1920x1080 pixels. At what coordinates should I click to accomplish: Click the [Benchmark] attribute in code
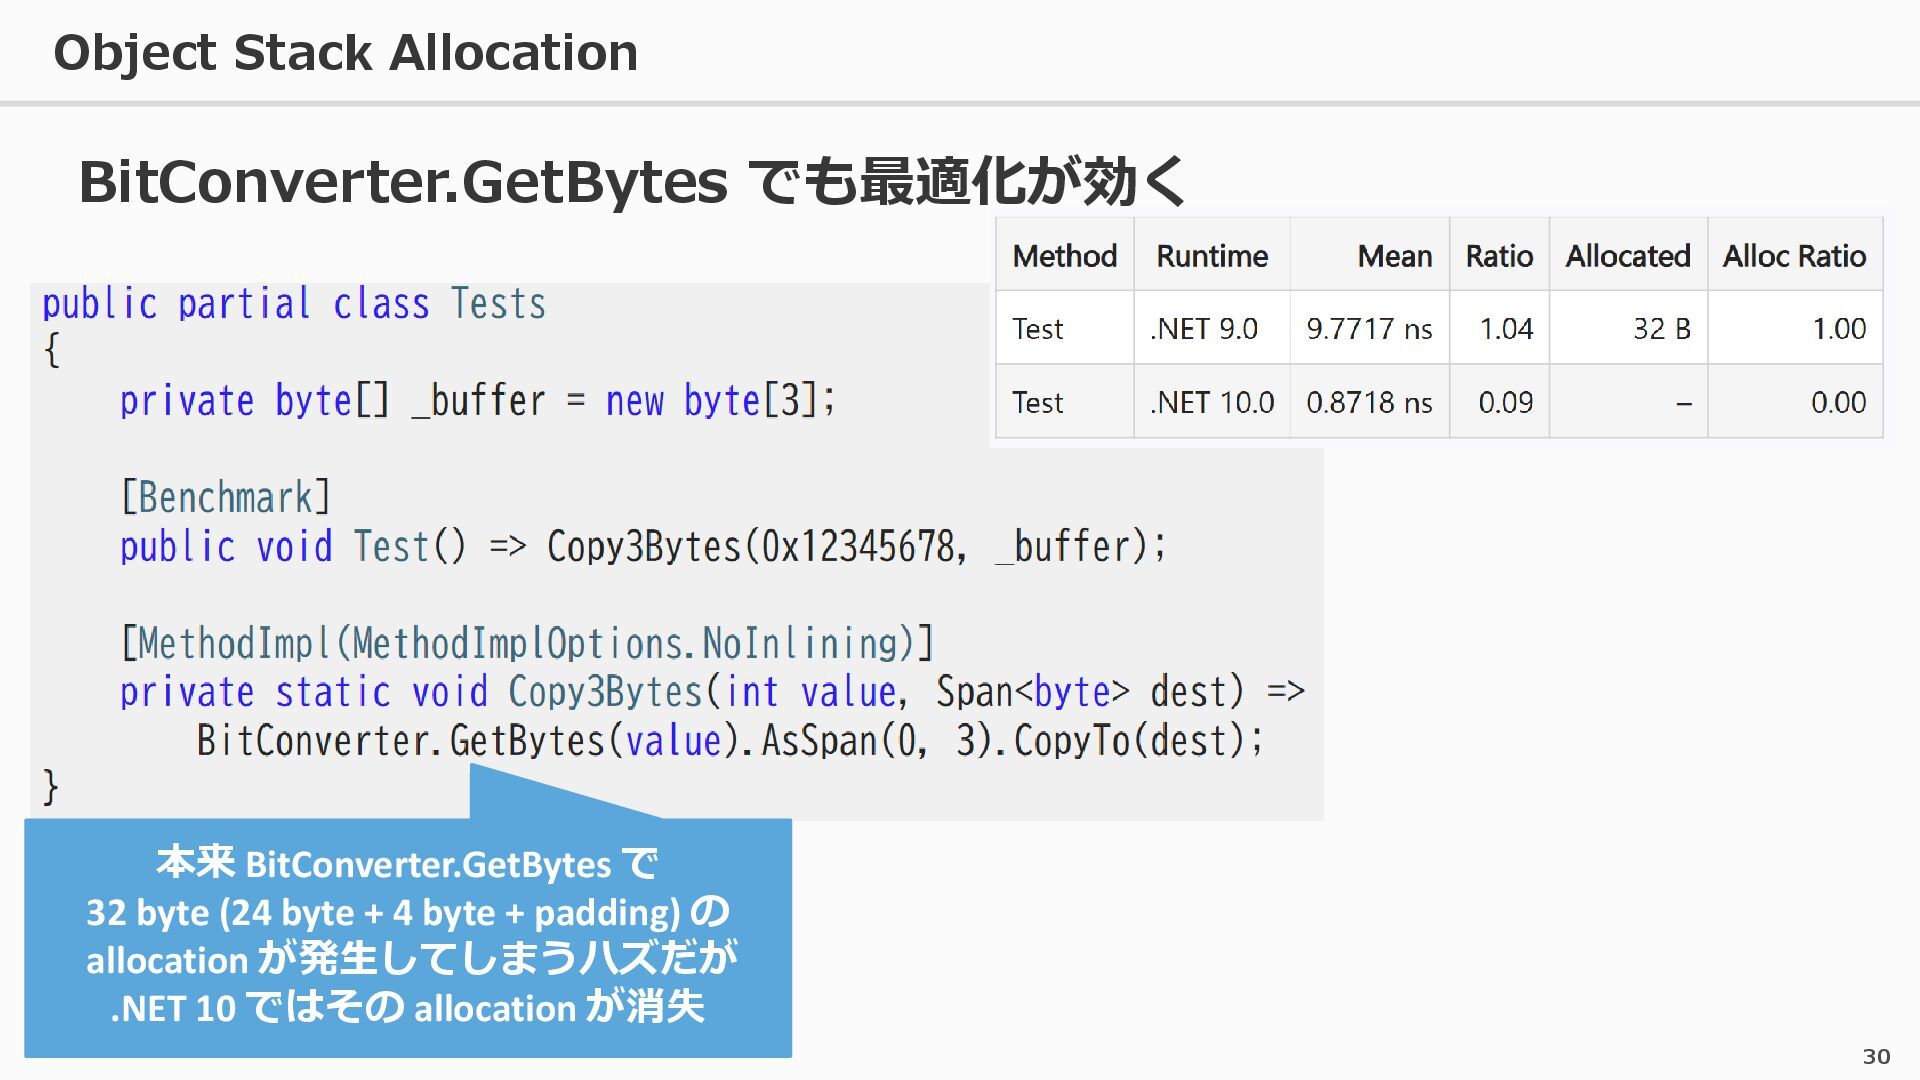click(x=225, y=497)
